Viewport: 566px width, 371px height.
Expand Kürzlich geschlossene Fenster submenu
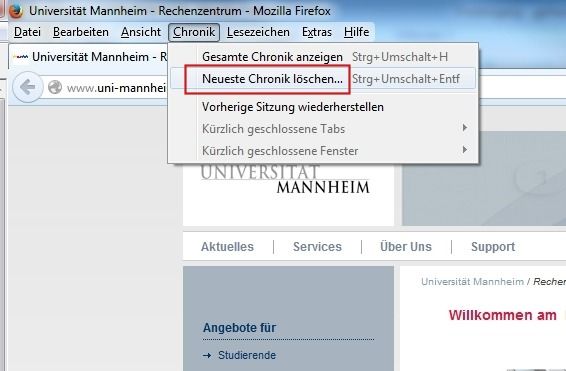323,150
